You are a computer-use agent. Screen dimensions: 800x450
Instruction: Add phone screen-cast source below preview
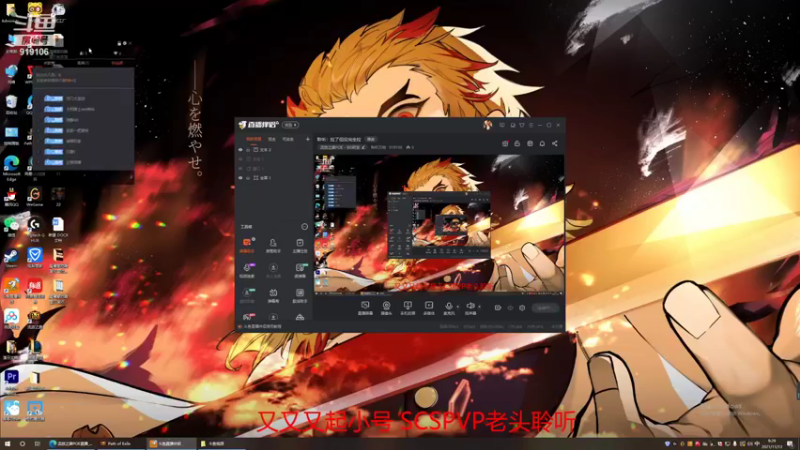coord(407,308)
